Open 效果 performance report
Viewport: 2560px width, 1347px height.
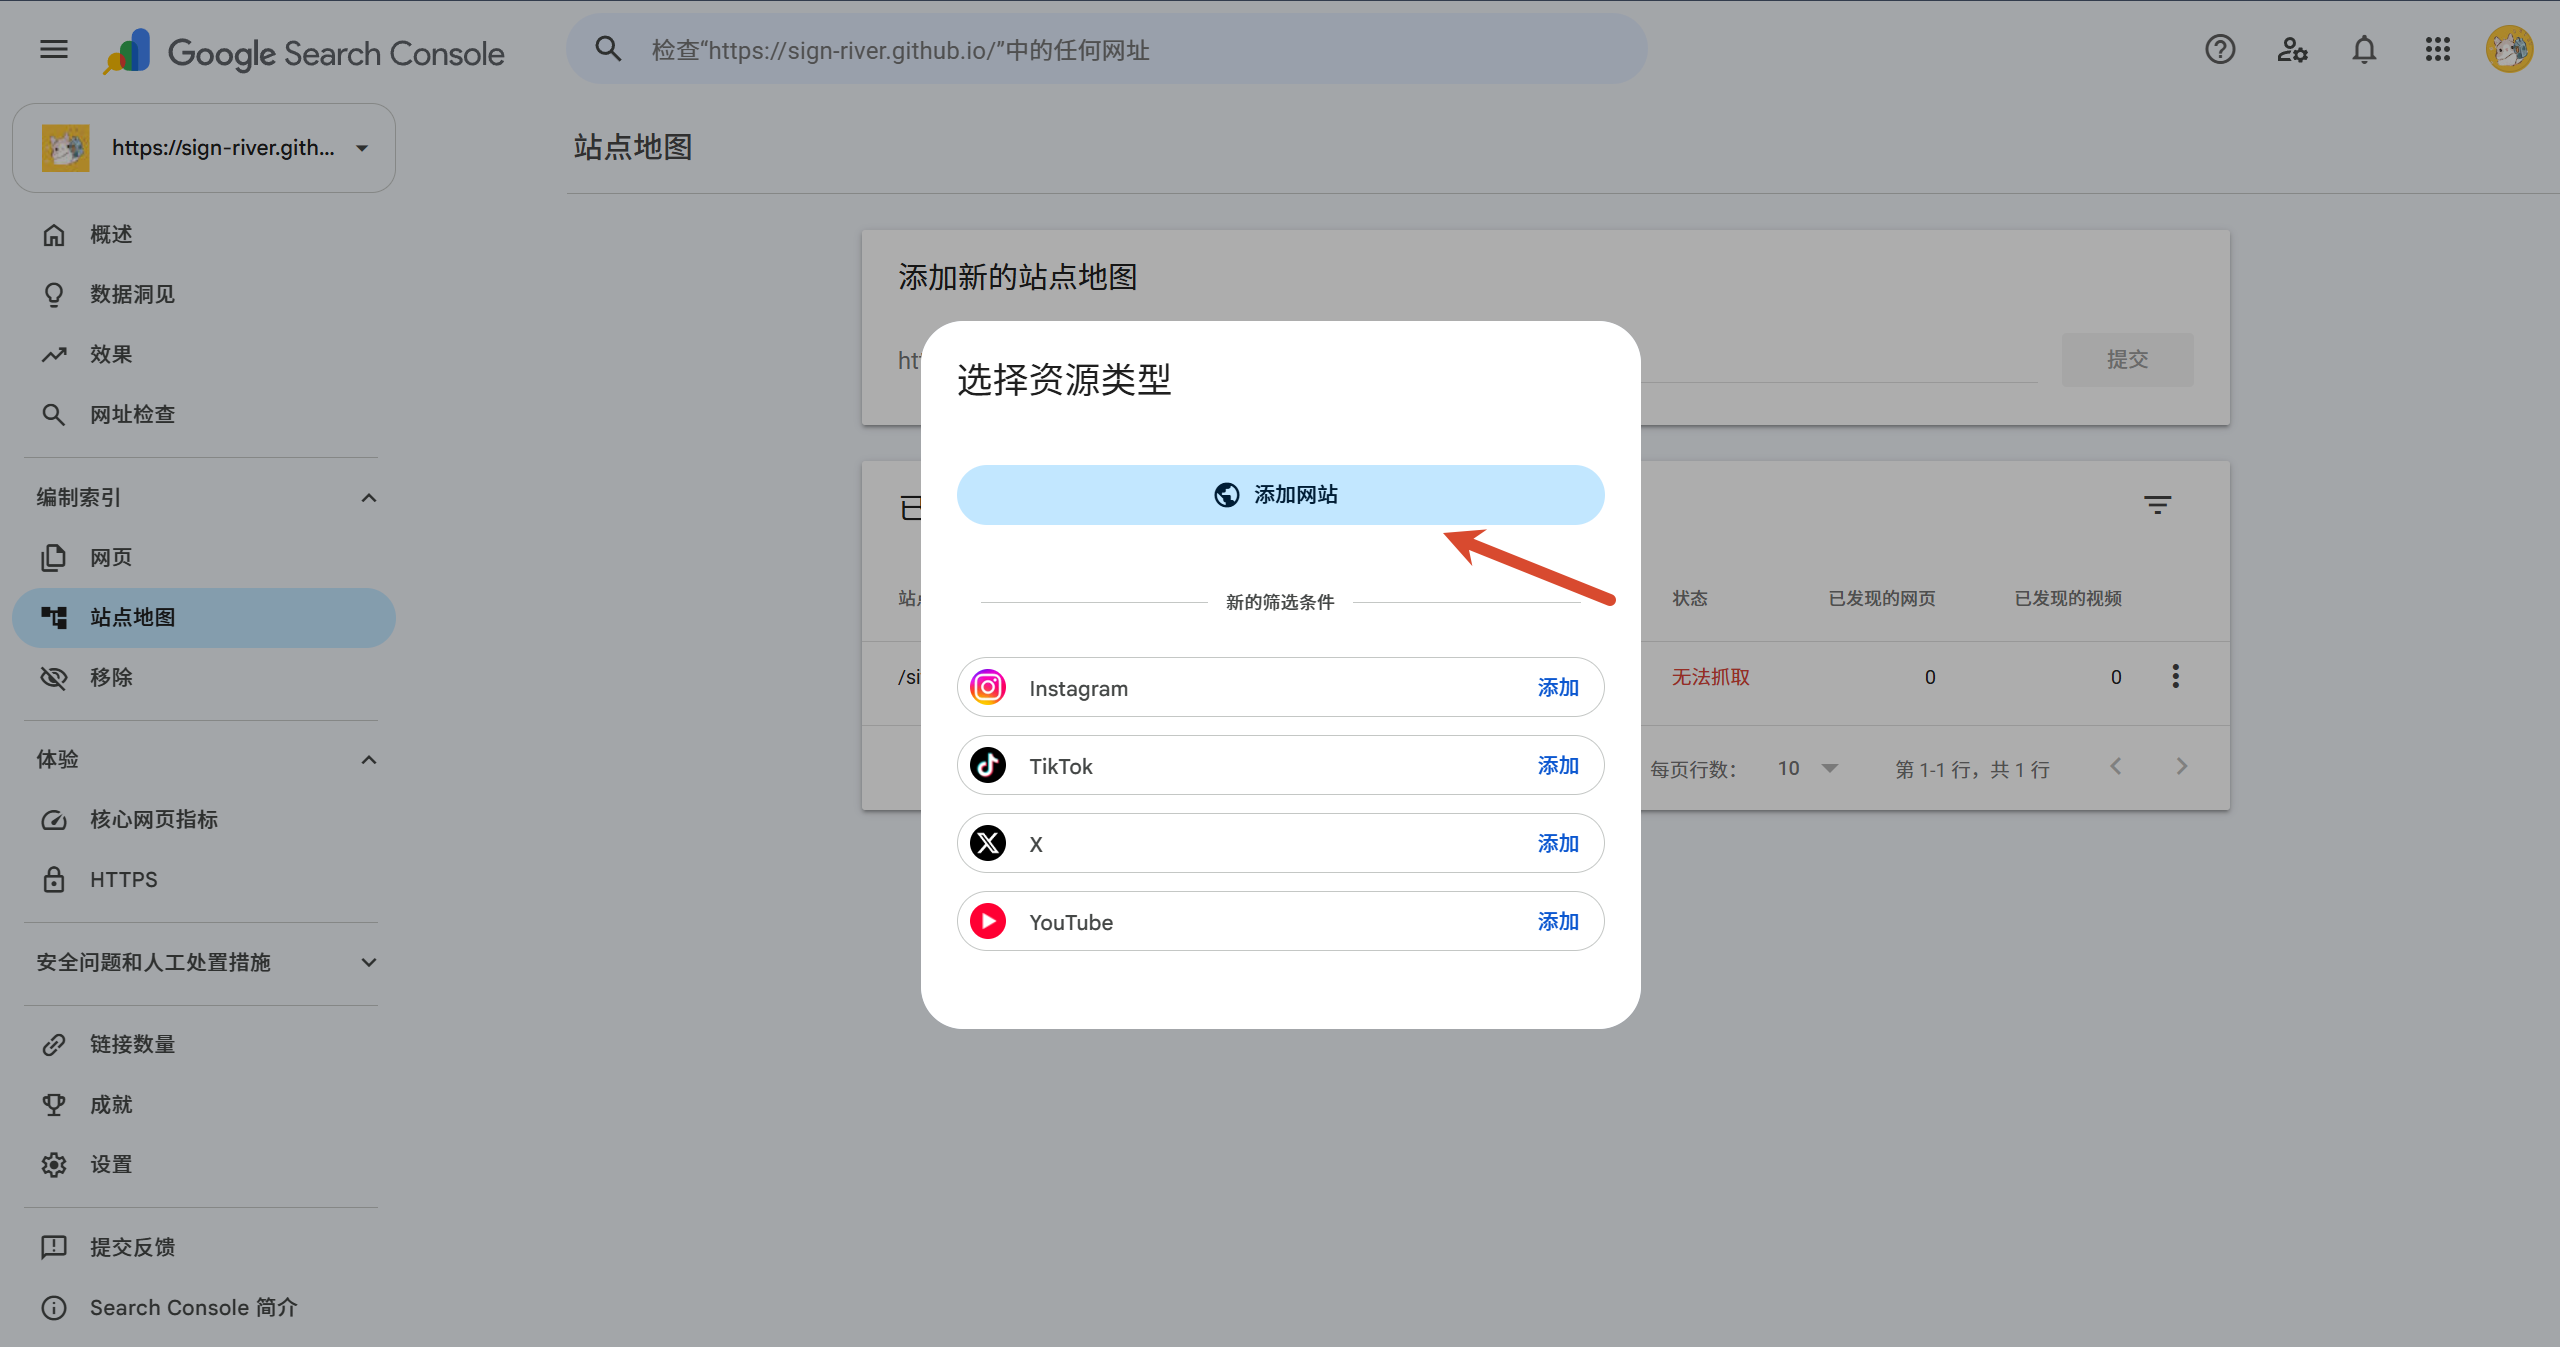click(x=204, y=355)
